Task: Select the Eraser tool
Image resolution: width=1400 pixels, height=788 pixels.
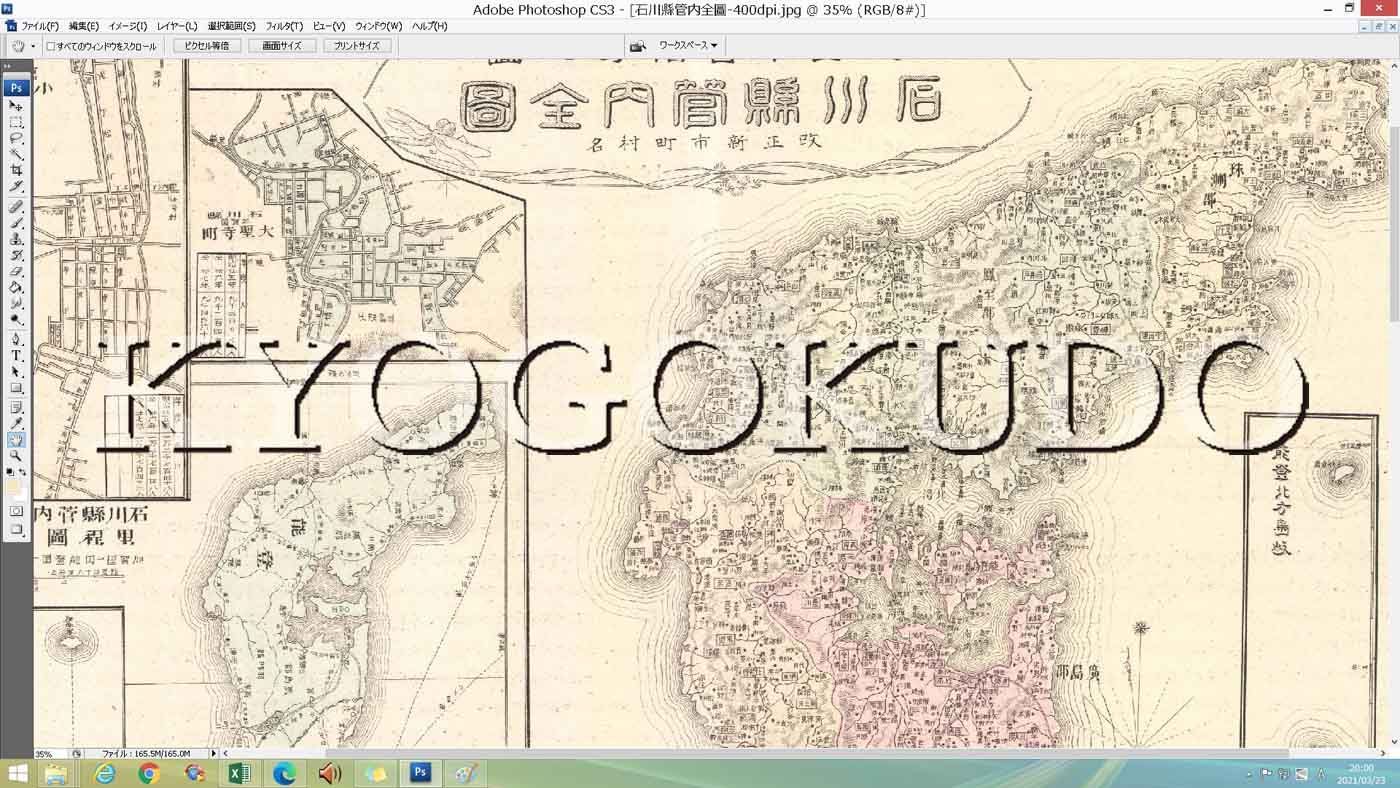Action: 16,271
